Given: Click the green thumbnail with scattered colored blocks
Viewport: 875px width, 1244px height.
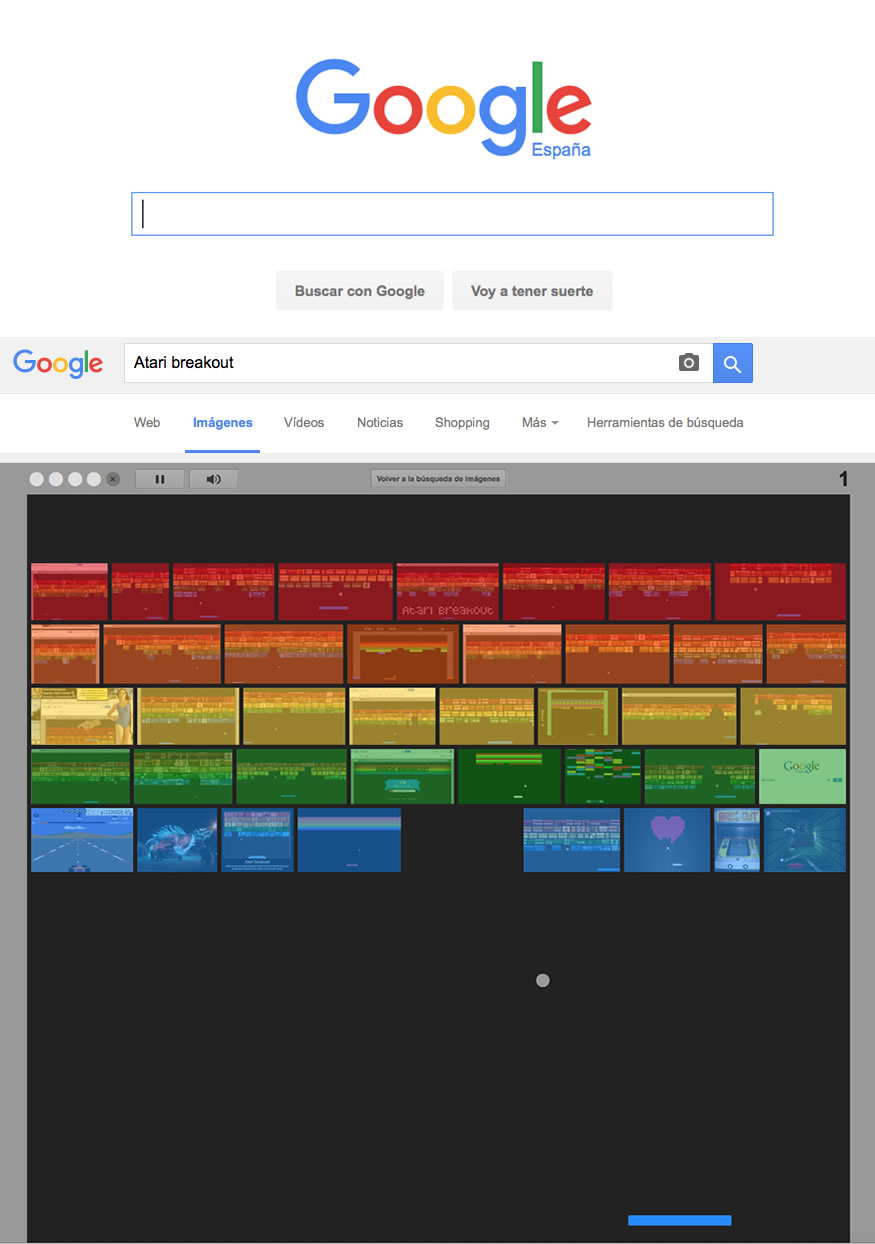Looking at the screenshot, I should (x=603, y=776).
